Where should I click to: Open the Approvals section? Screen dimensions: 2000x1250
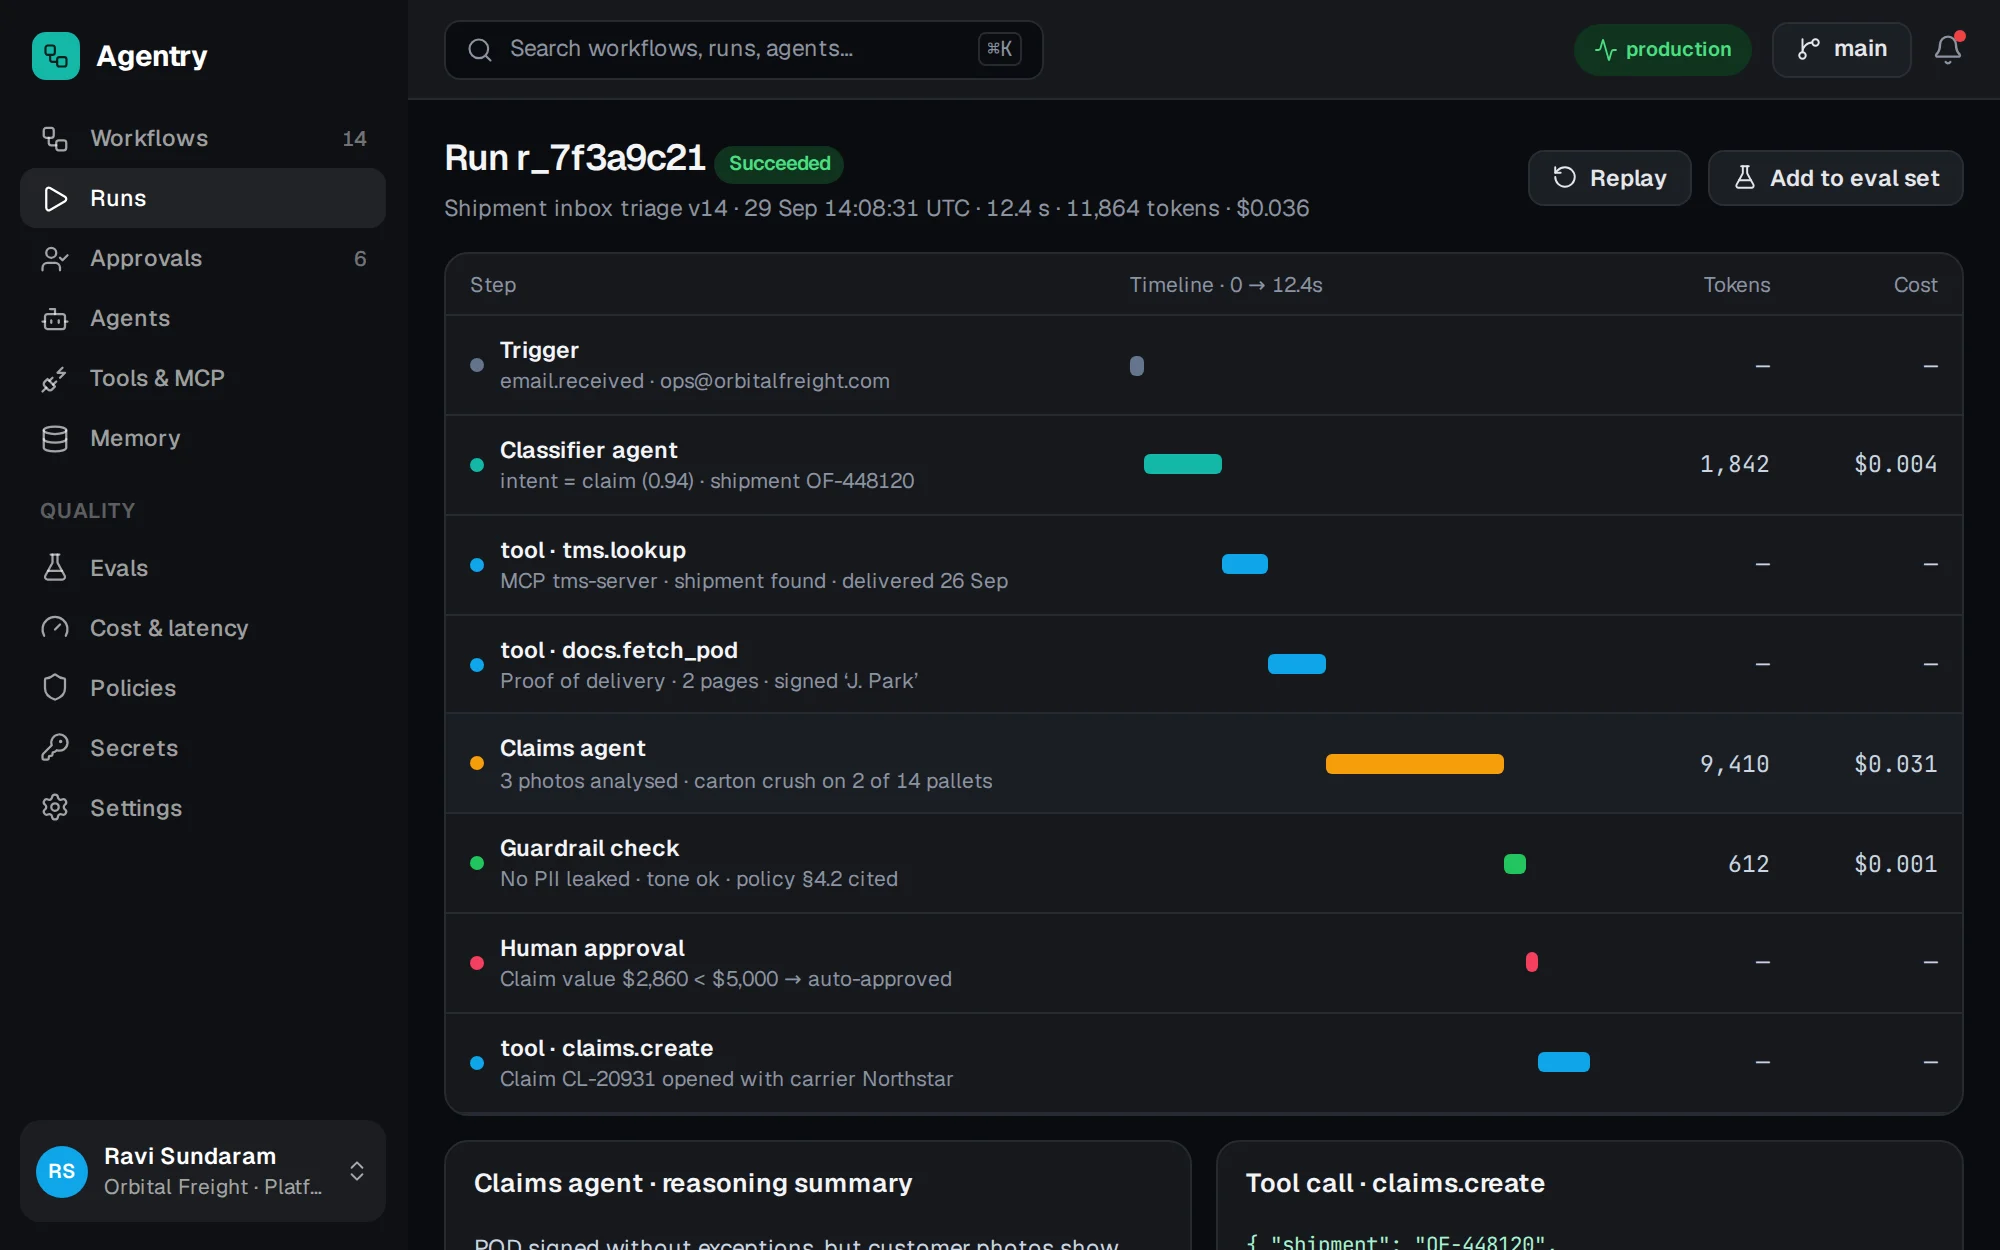coord(203,258)
